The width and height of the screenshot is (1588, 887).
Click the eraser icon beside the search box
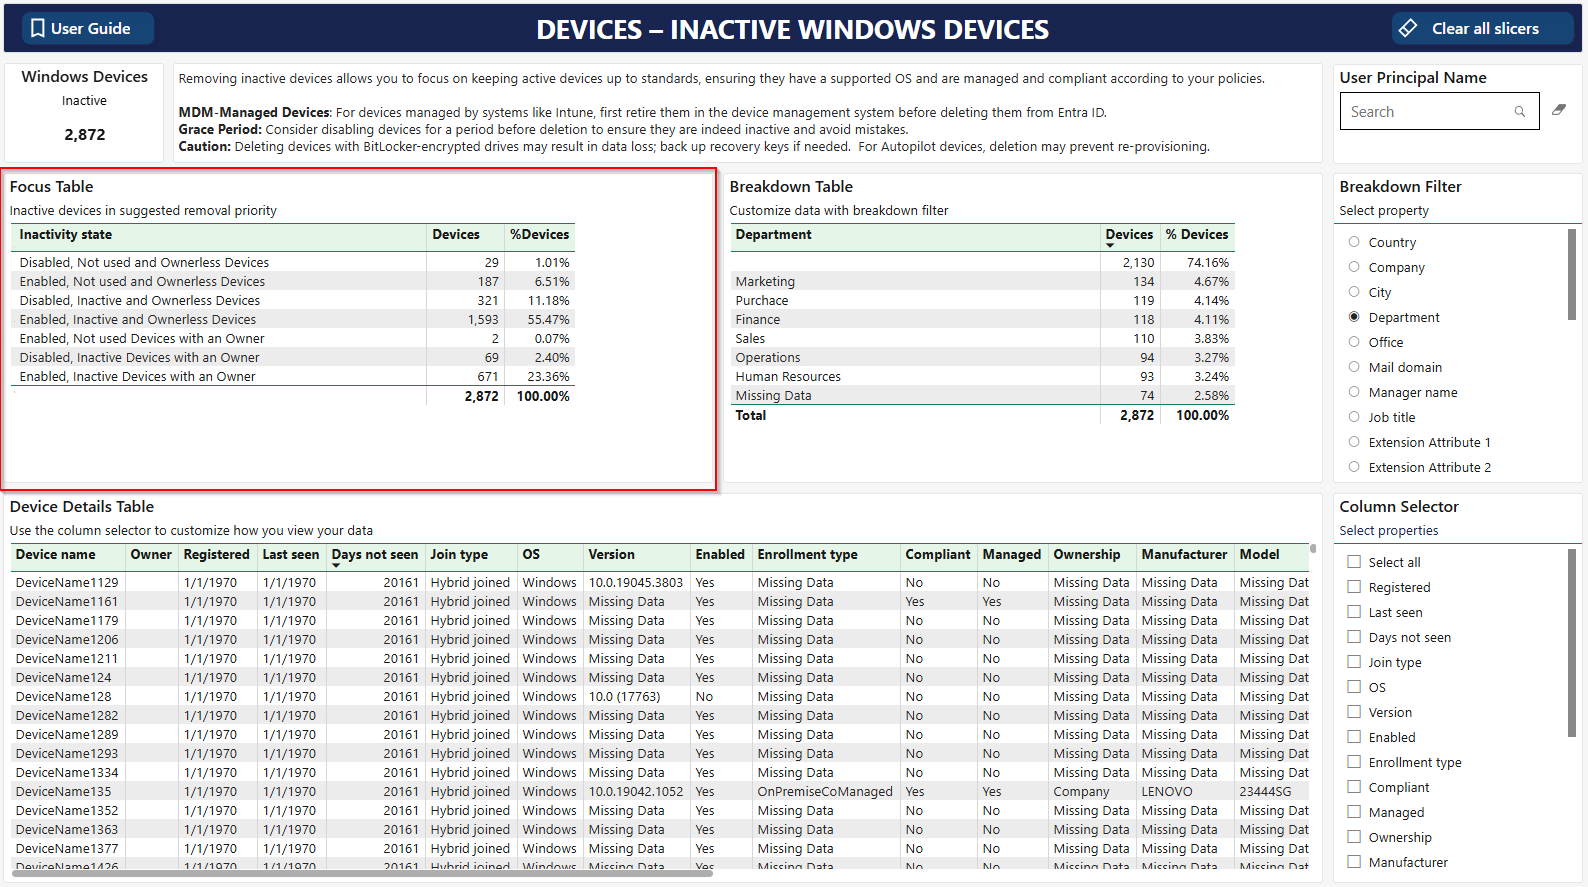pyautogui.click(x=1558, y=110)
